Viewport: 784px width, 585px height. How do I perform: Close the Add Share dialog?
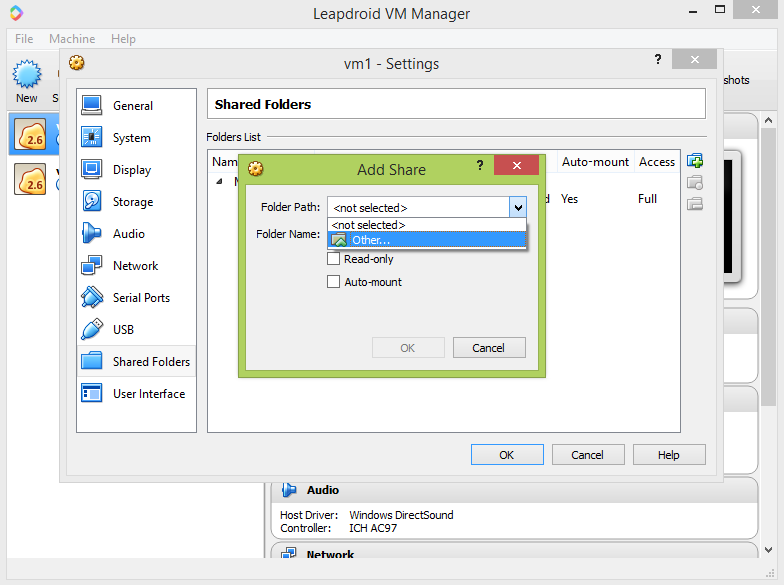coord(516,165)
